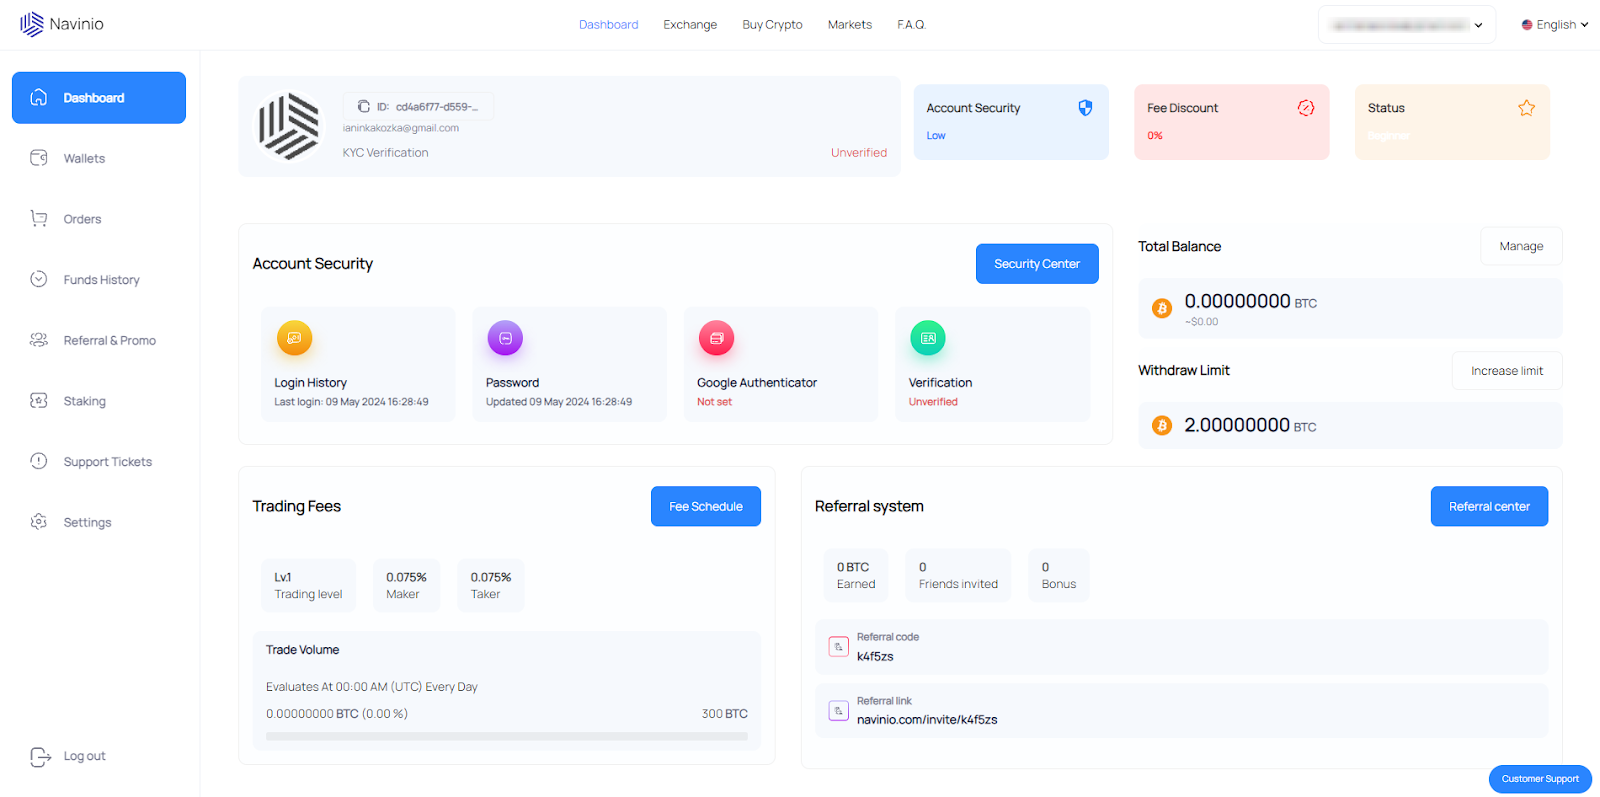Click the referral link navinio.com/invite/k4f5zs
Screen dimensions: 1600x797
coord(927,720)
